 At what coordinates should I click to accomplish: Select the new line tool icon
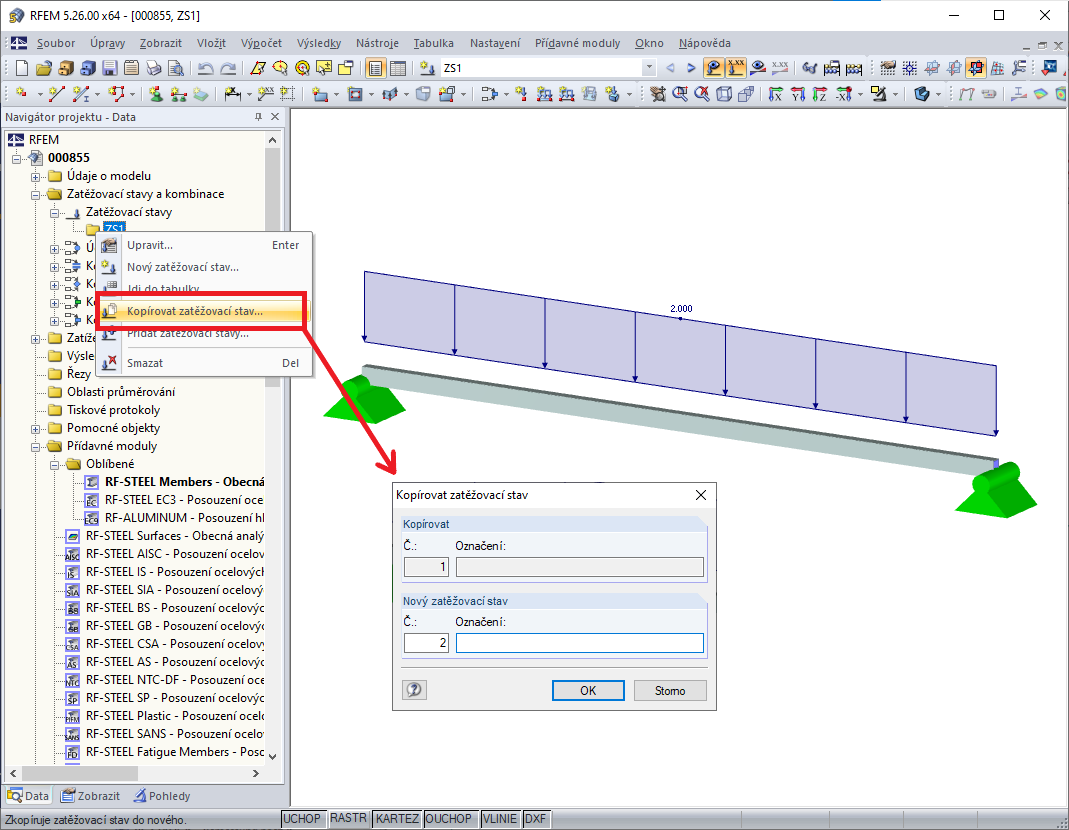57,94
